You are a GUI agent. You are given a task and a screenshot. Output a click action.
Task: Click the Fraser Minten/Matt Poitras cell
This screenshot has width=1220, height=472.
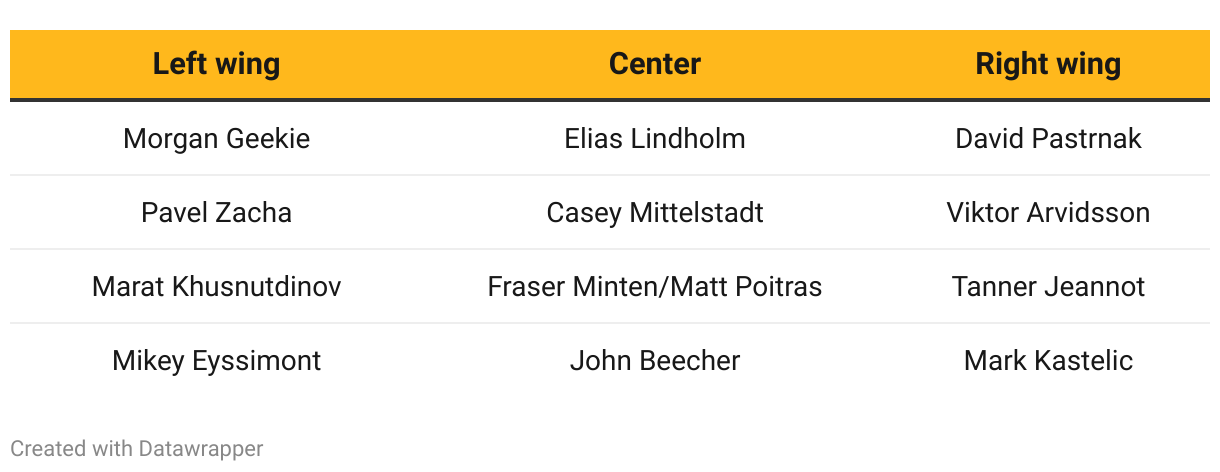click(x=654, y=286)
